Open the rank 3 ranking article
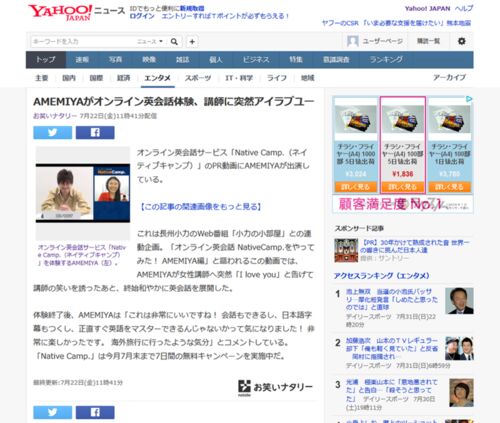This screenshot has height=423, width=500. tap(392, 390)
